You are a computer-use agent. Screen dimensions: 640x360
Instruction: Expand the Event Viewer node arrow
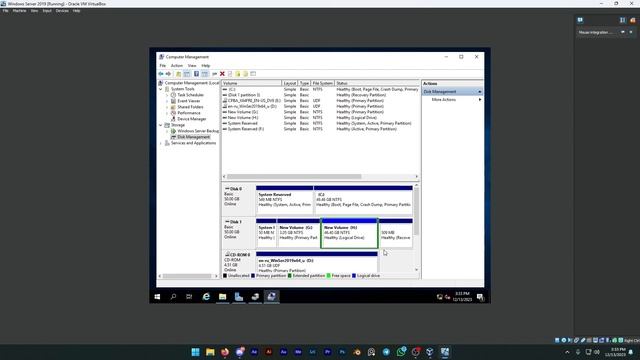tap(167, 101)
